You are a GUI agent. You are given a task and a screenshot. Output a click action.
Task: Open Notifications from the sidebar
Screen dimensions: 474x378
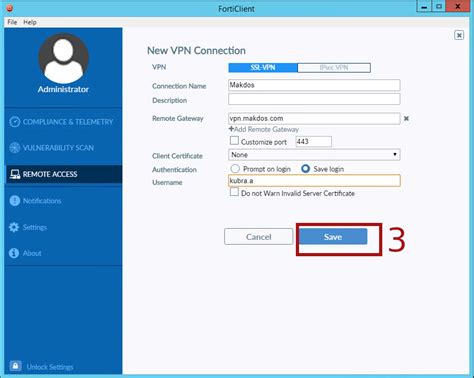tap(35, 201)
